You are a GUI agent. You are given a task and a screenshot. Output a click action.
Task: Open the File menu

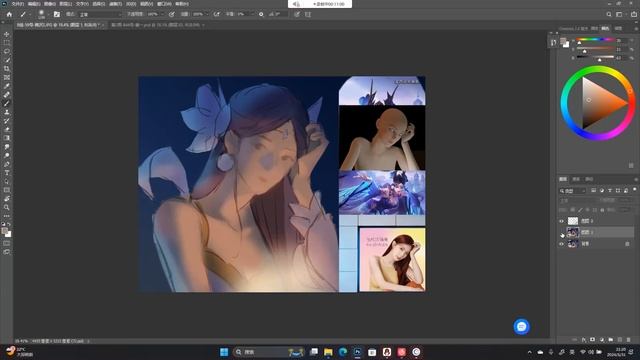(17, 4)
